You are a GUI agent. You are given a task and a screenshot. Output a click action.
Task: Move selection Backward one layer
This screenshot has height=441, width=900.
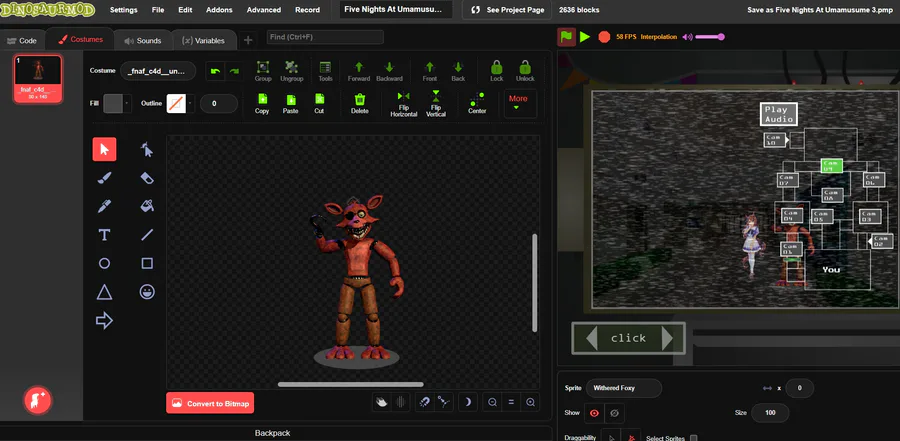389,71
